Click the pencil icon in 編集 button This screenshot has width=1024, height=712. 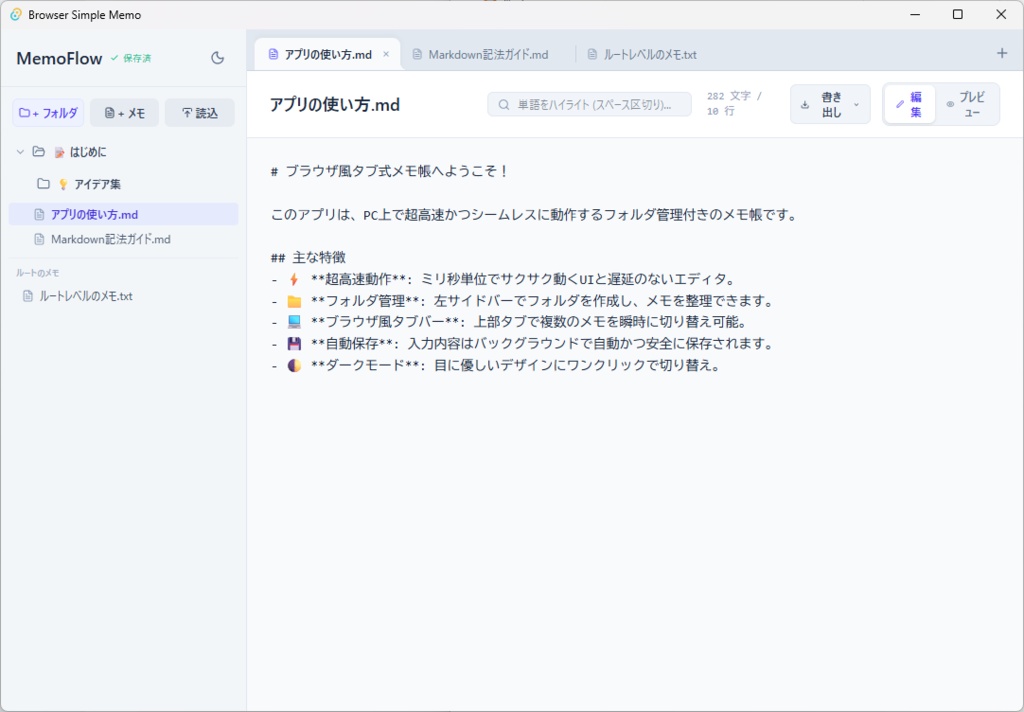[x=900, y=105]
